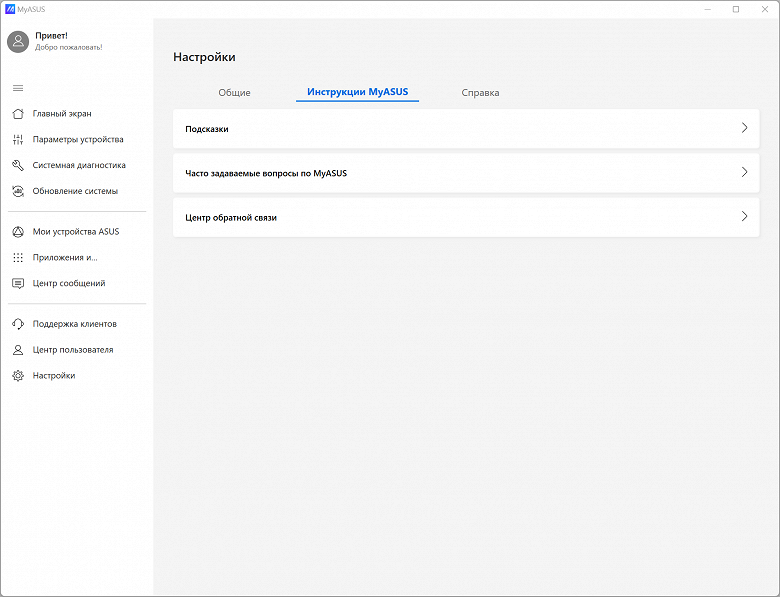Click the Приложения grid icon

[x=18, y=258]
